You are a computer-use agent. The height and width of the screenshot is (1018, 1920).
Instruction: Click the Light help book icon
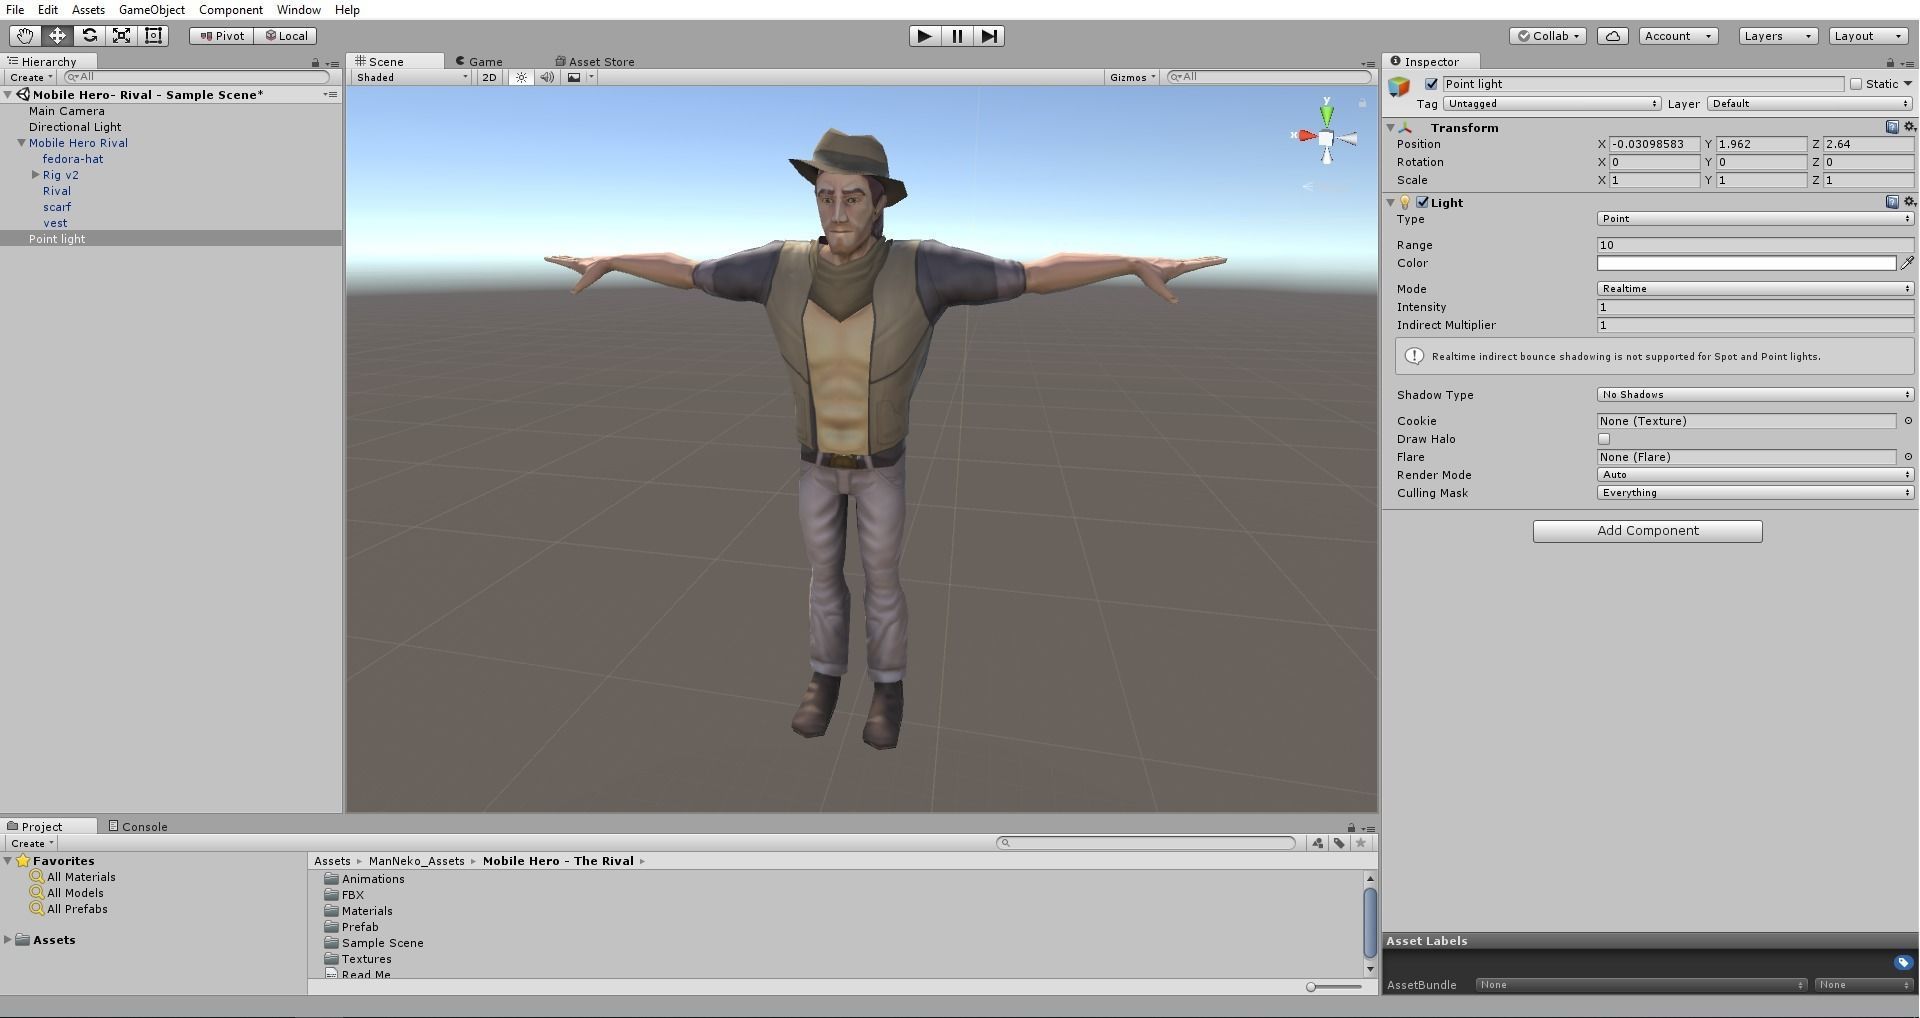[1892, 202]
